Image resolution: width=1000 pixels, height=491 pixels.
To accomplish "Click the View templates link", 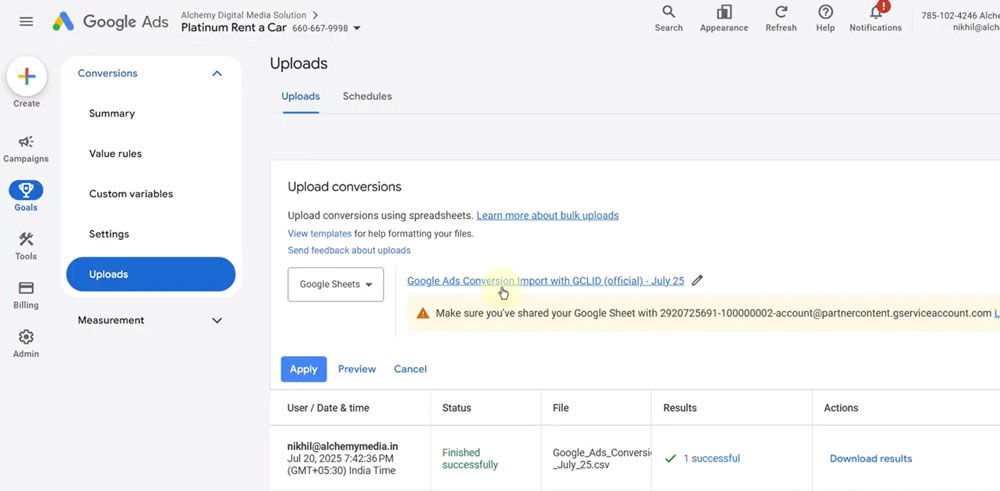I will [320, 233].
